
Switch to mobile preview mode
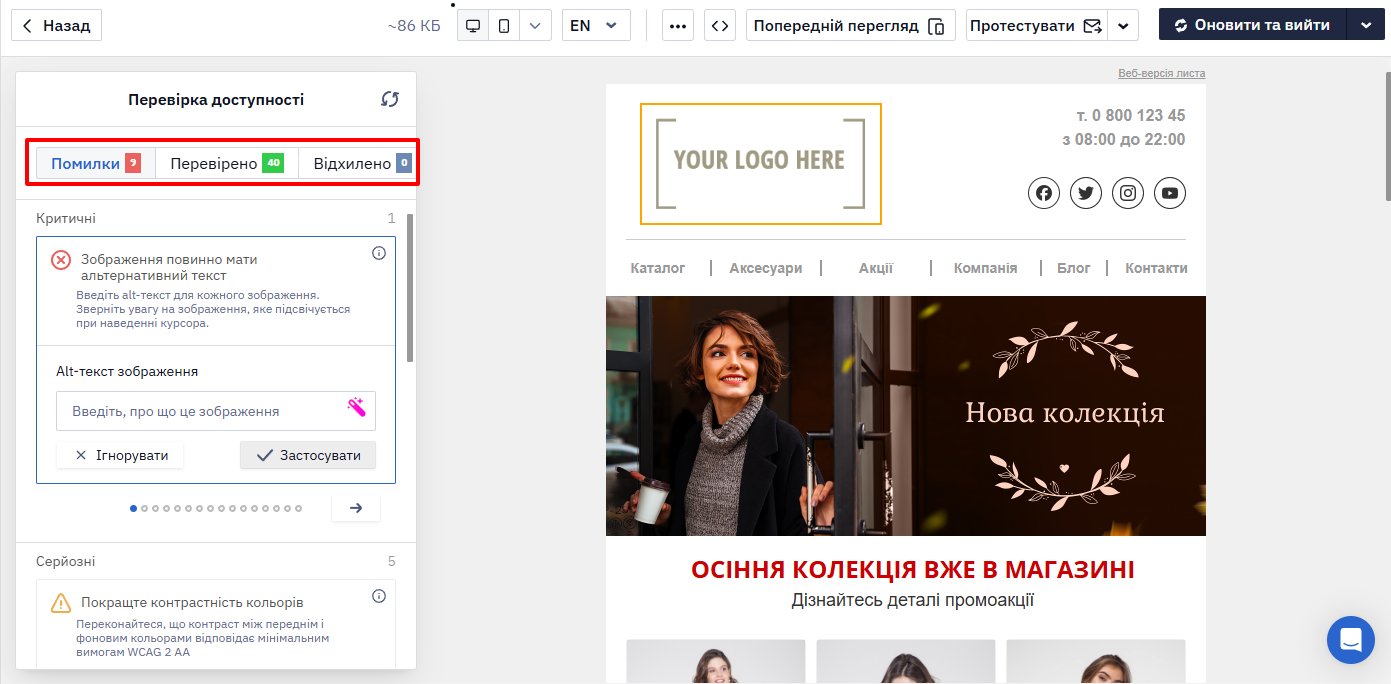click(504, 25)
